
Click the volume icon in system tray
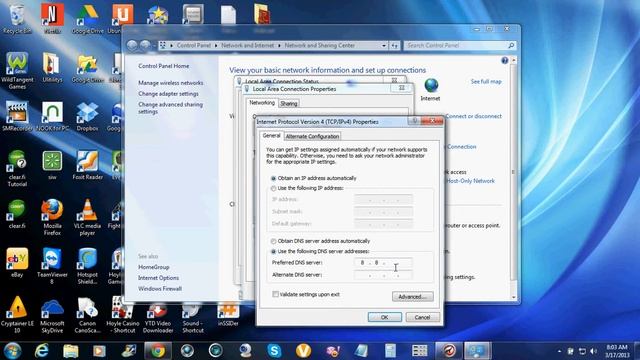tap(593, 351)
